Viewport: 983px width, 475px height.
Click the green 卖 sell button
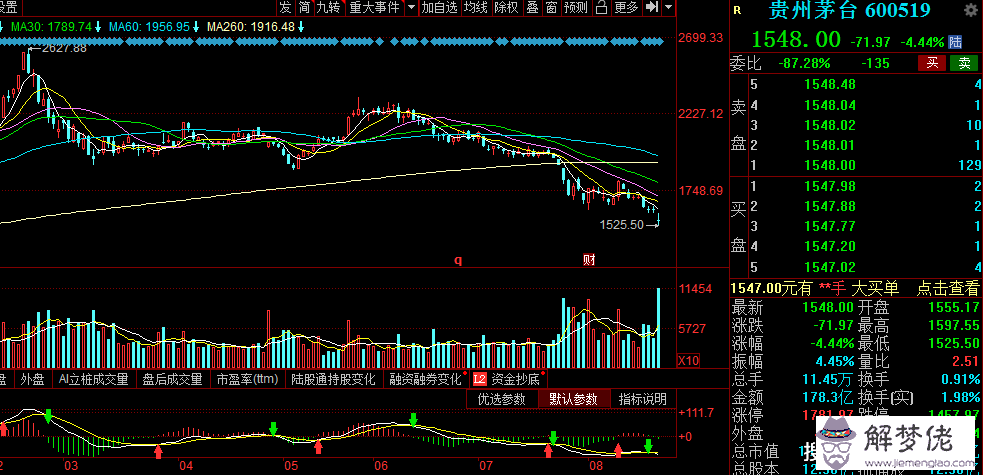tap(964, 63)
